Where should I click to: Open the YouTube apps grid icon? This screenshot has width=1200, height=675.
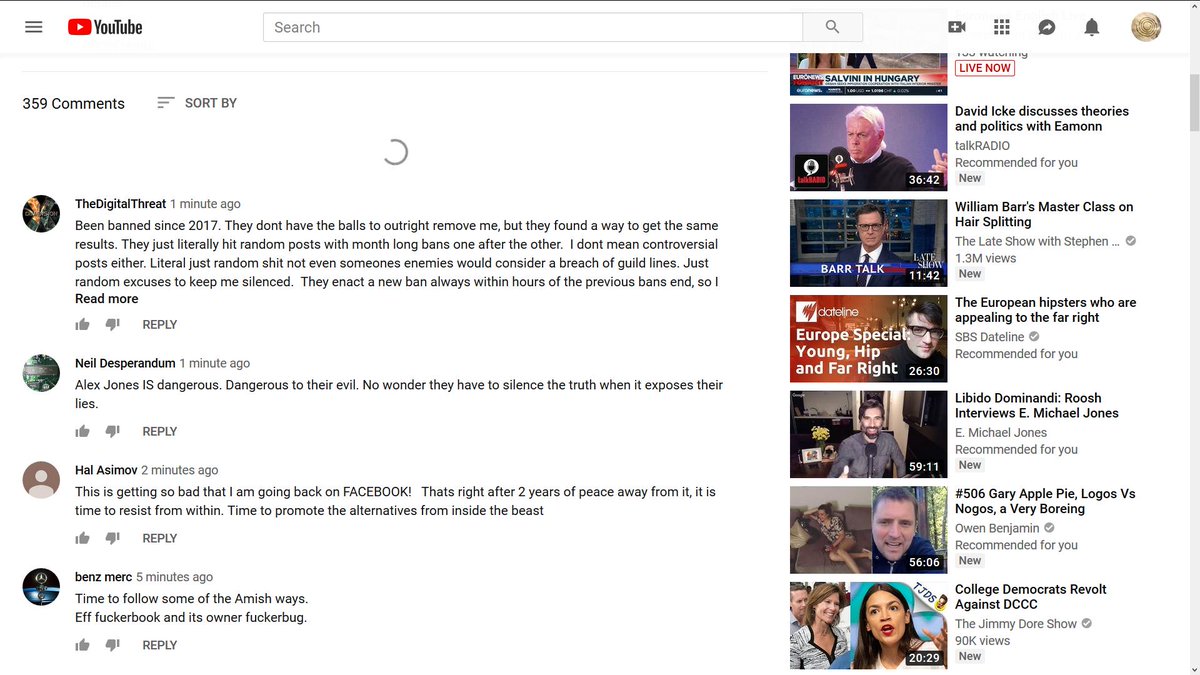point(1002,27)
